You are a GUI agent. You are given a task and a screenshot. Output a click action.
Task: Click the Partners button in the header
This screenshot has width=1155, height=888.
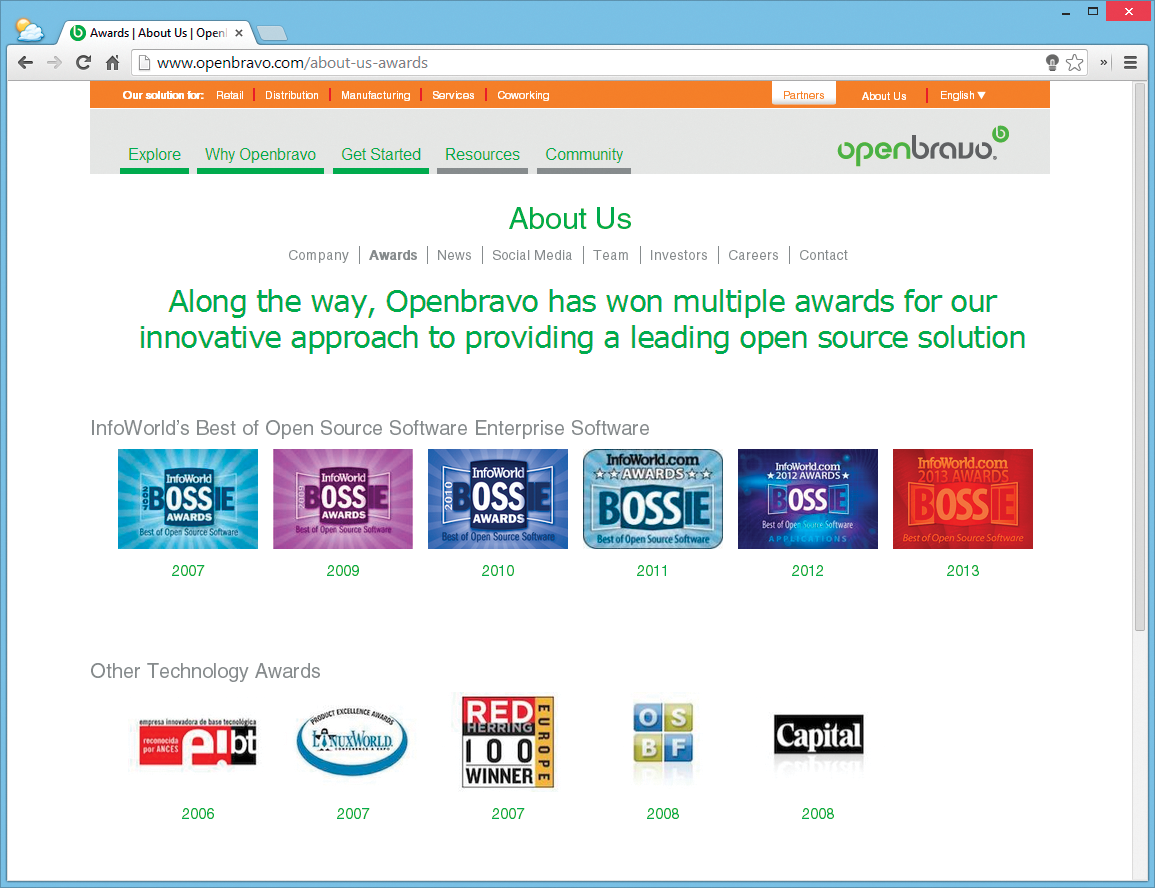click(x=803, y=94)
